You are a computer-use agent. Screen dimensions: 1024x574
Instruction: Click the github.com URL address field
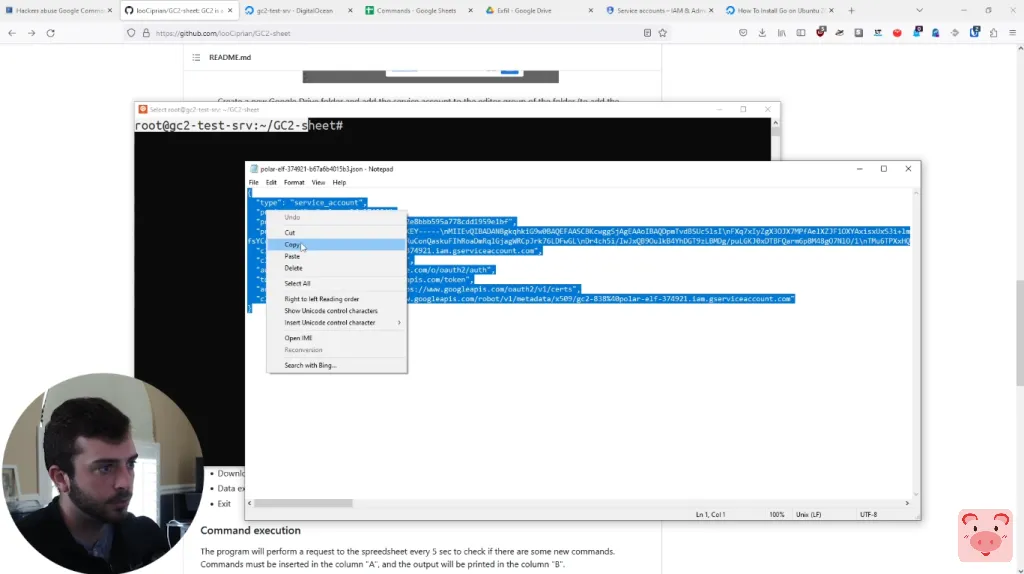[396, 33]
